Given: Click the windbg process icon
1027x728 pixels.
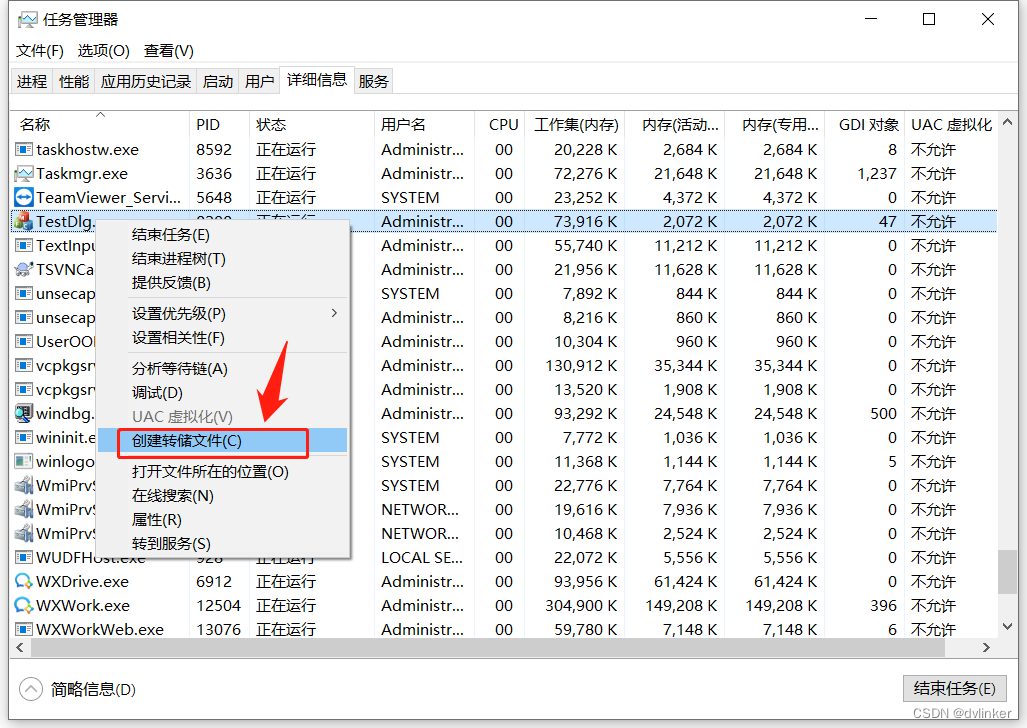Looking at the screenshot, I should pos(24,413).
